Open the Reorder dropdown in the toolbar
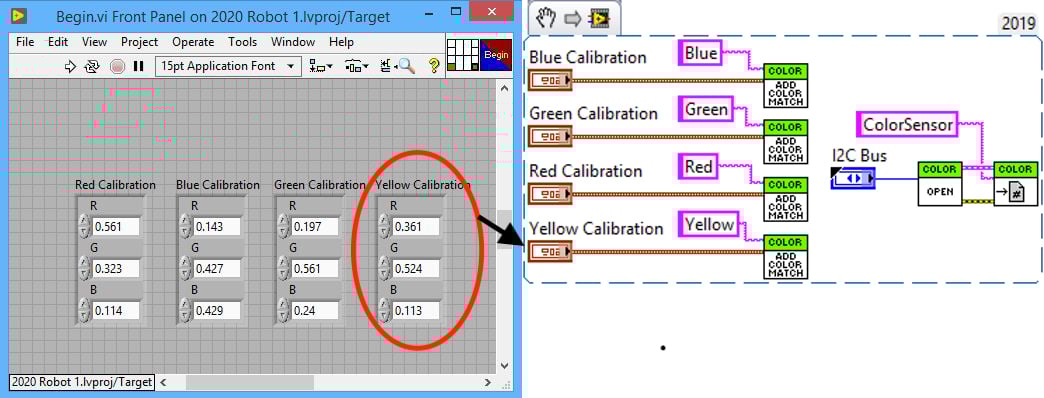 tap(387, 66)
